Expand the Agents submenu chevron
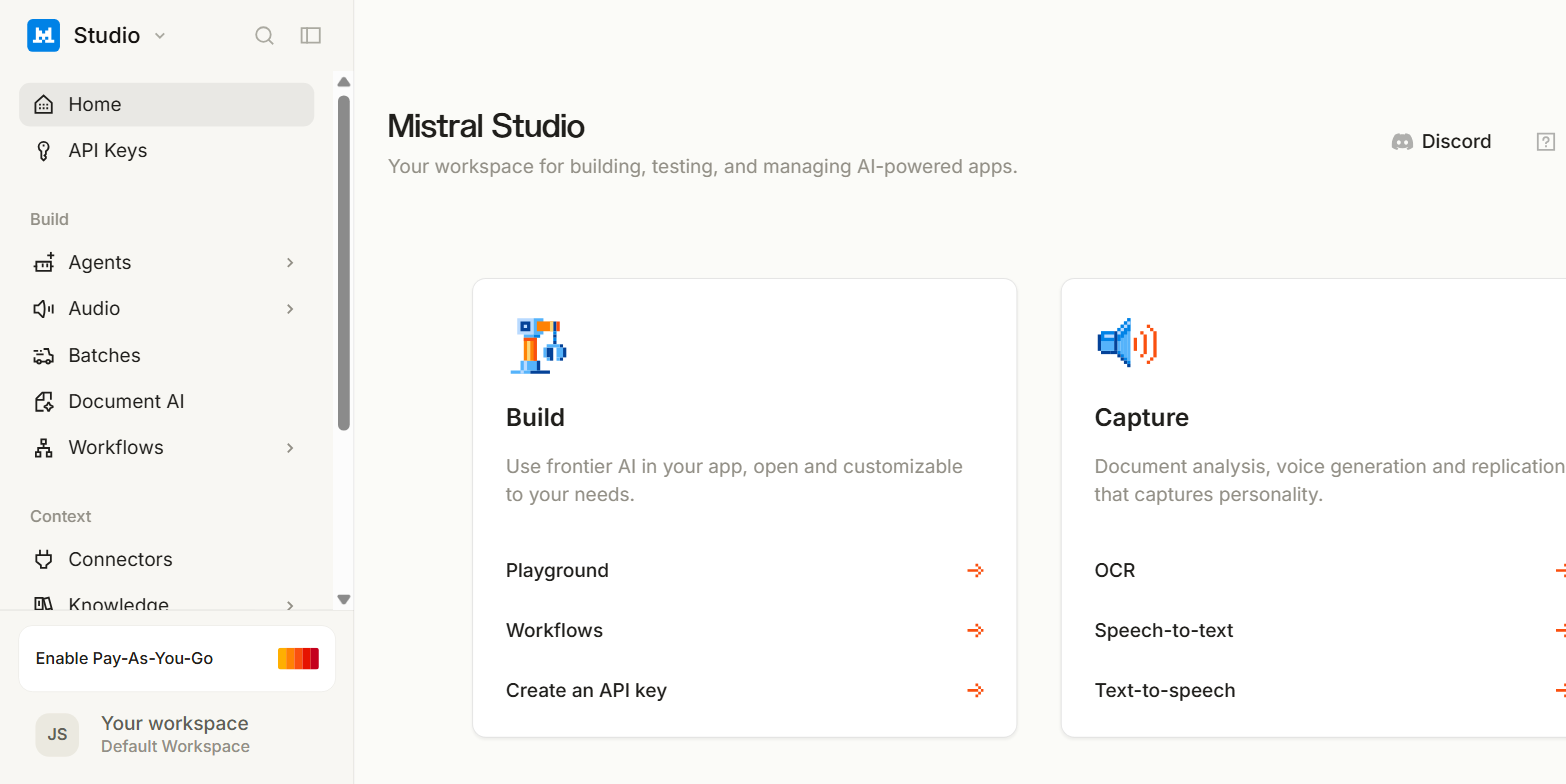 290,263
